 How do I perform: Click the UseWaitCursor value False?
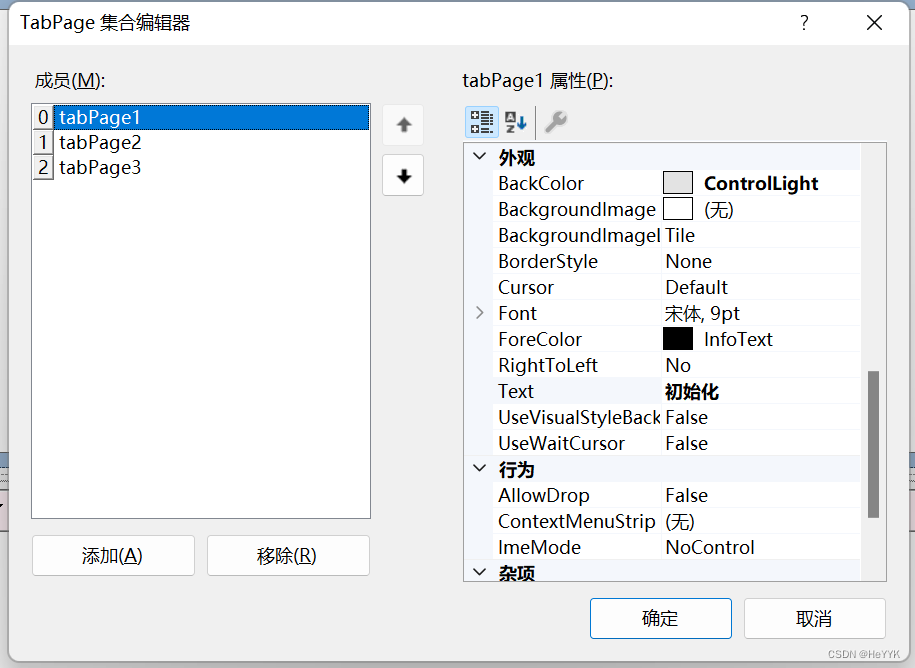tap(687, 443)
